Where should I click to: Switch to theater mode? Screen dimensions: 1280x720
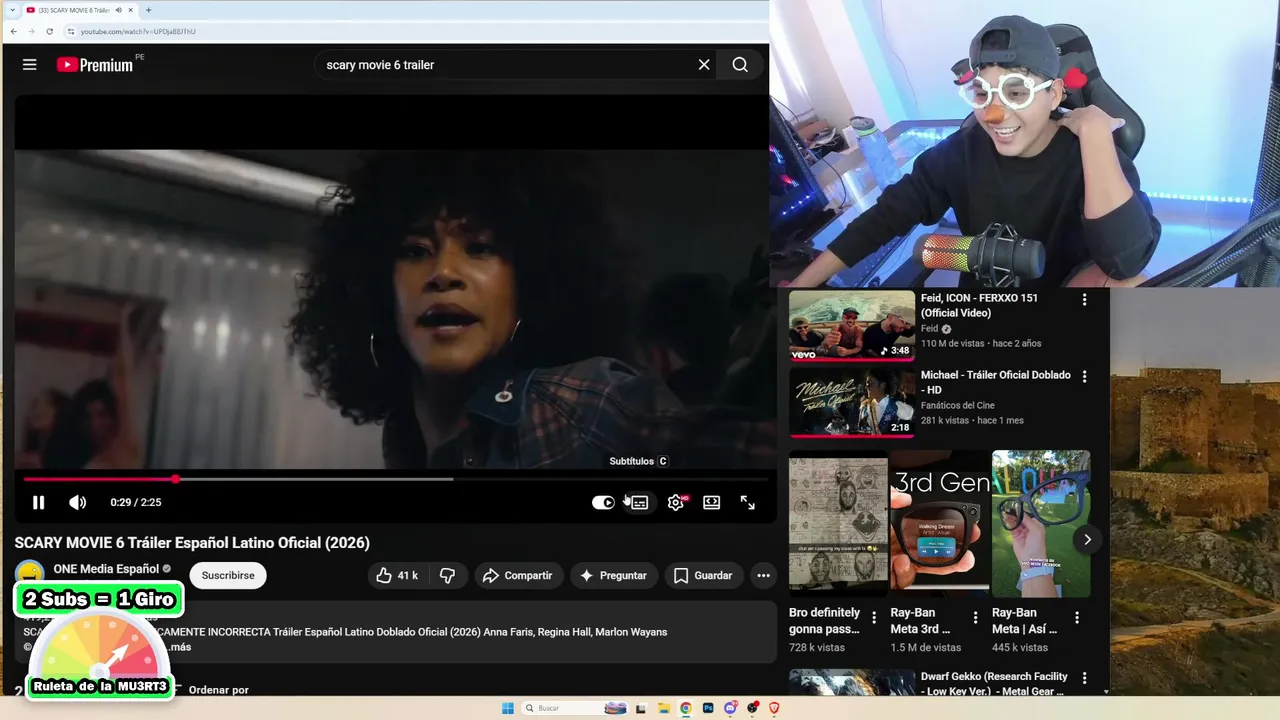(x=711, y=502)
